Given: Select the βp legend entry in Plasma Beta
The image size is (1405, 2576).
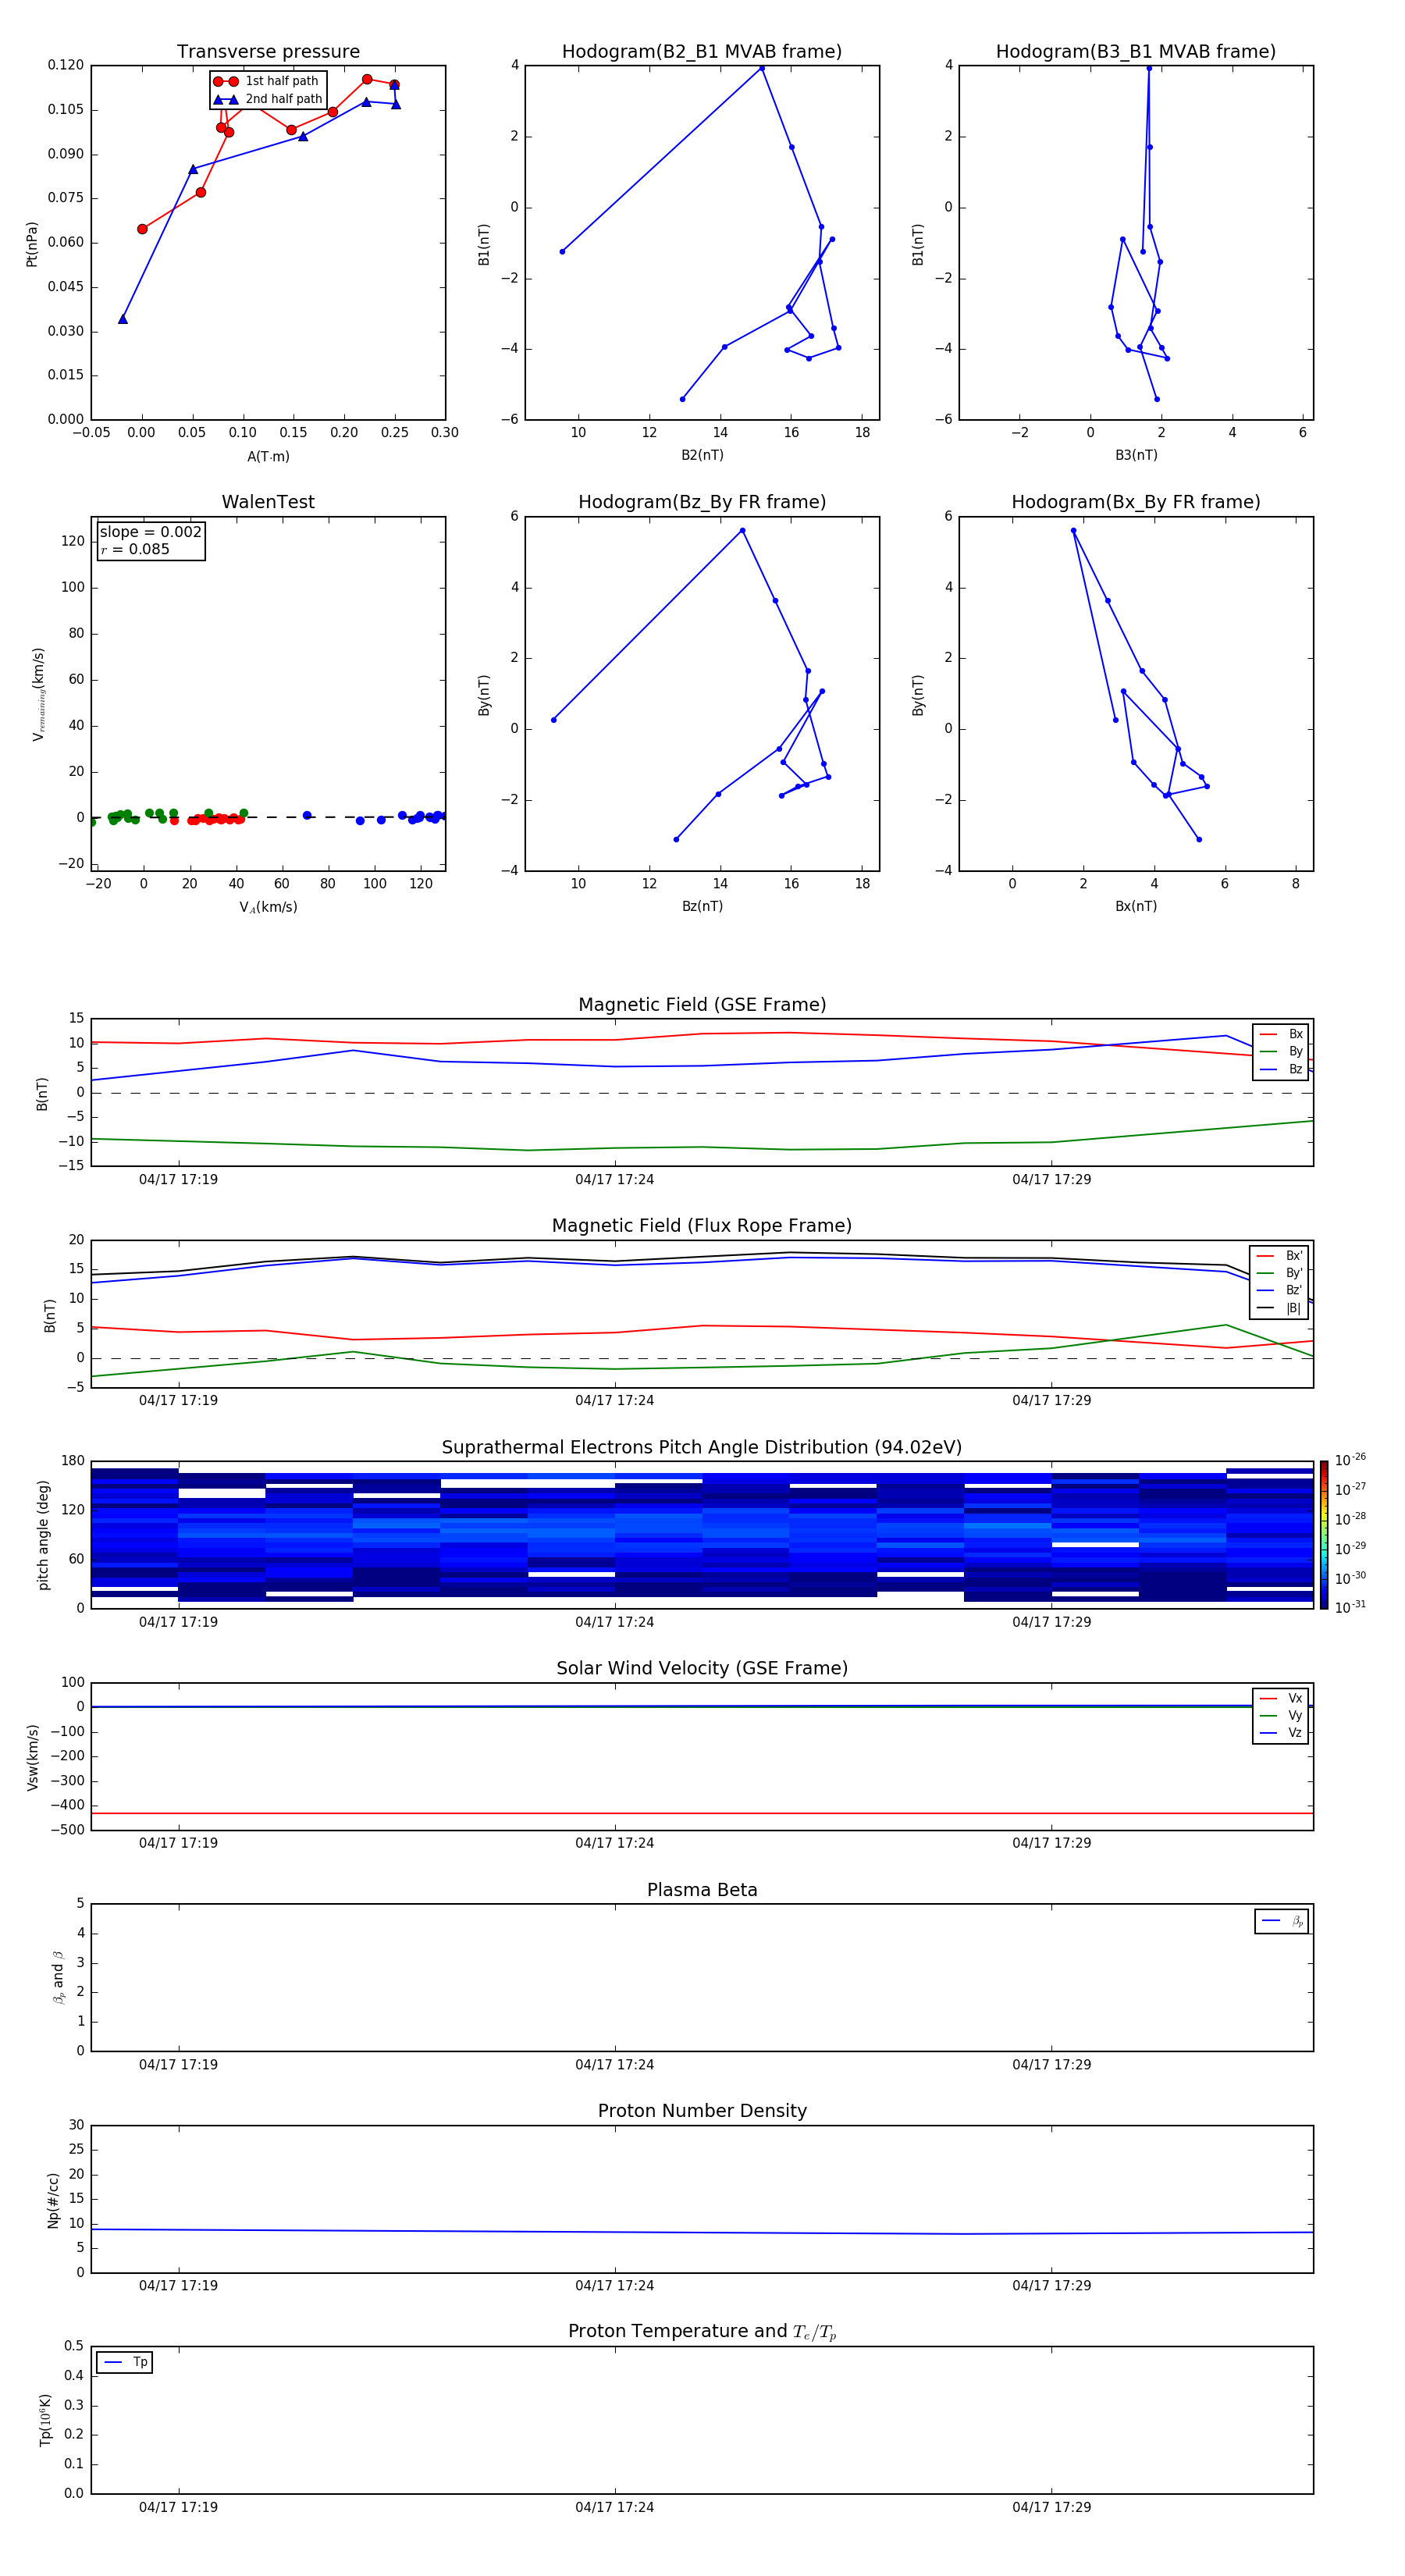Looking at the screenshot, I should (1283, 1921).
